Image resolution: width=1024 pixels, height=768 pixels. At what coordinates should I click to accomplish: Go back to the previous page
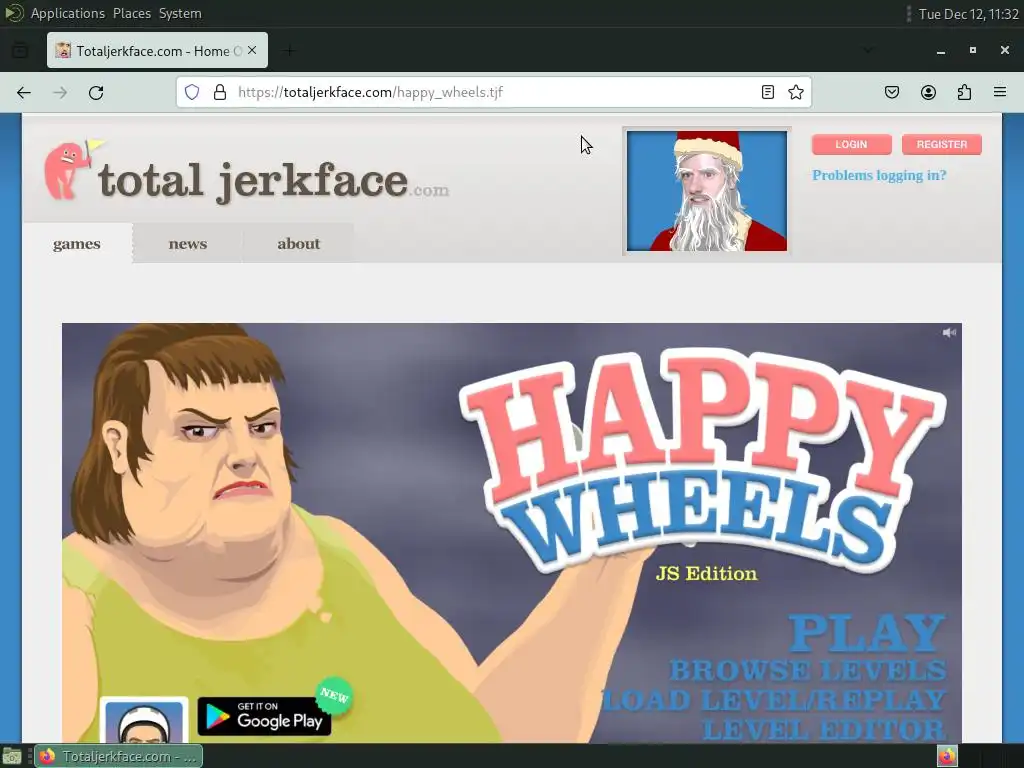(24, 93)
